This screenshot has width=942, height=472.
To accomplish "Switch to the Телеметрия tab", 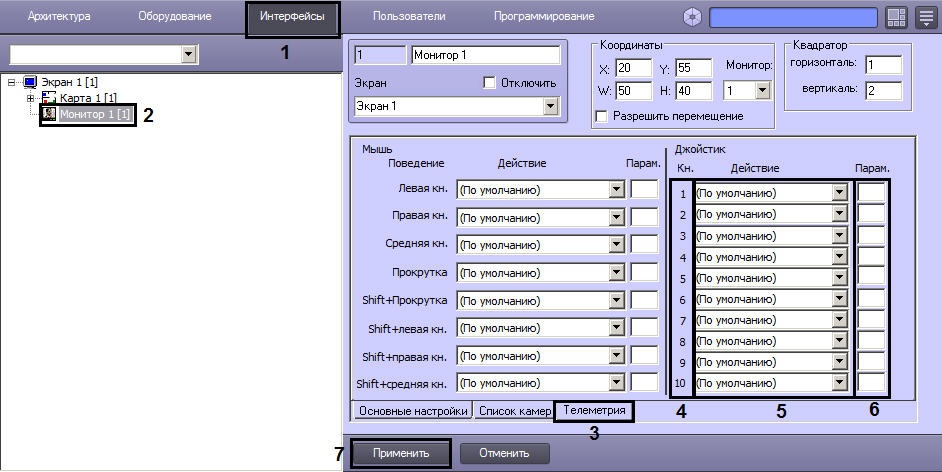I will click(594, 410).
